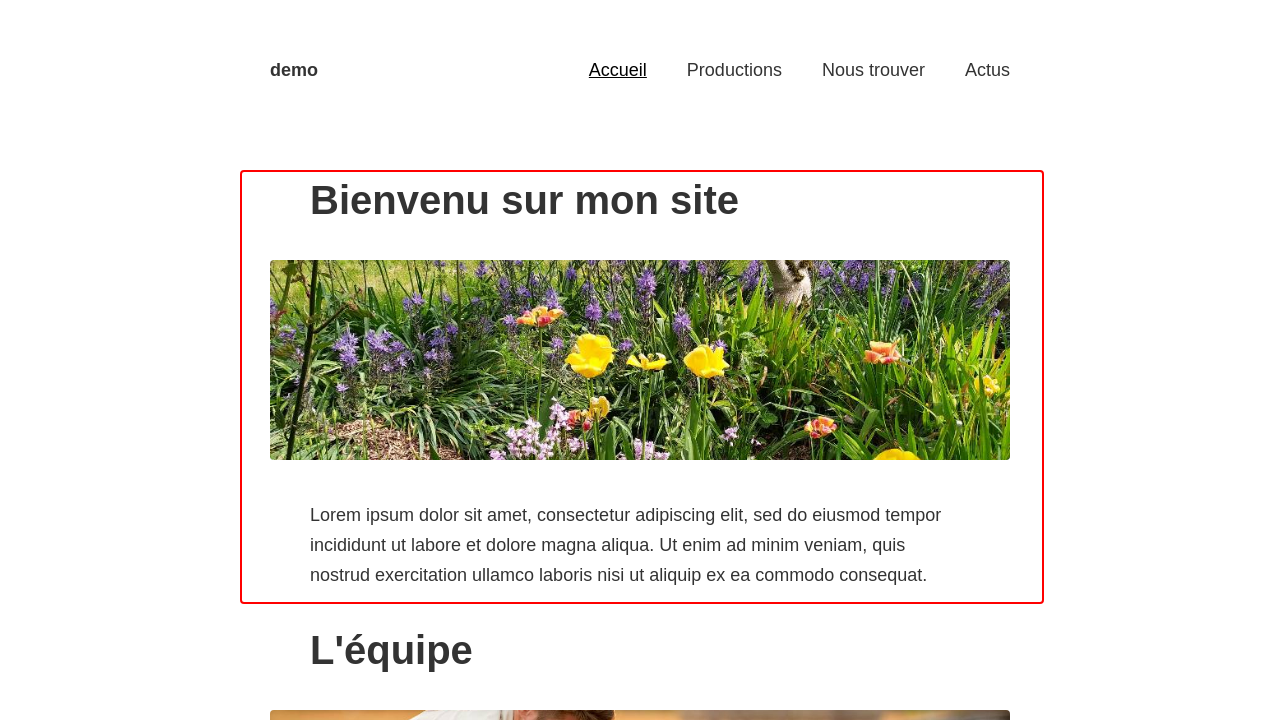The height and width of the screenshot is (720, 1280).
Task: Navigate to the Actus page
Action: [x=987, y=70]
